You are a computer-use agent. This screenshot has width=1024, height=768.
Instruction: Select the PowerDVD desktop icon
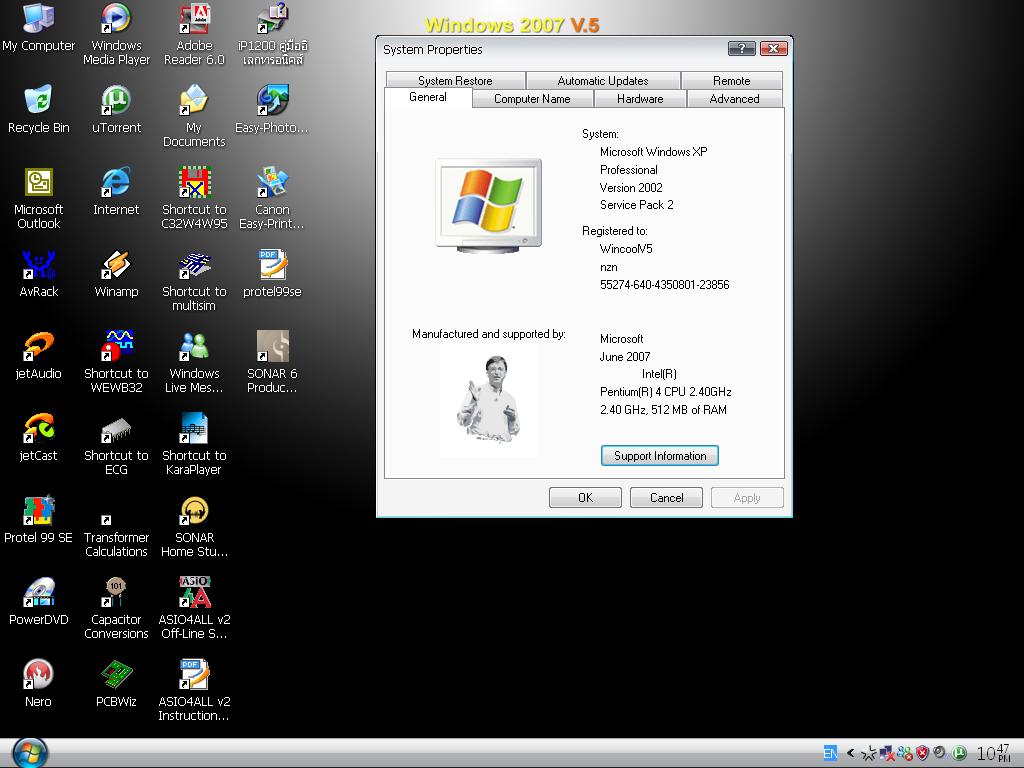(39, 602)
